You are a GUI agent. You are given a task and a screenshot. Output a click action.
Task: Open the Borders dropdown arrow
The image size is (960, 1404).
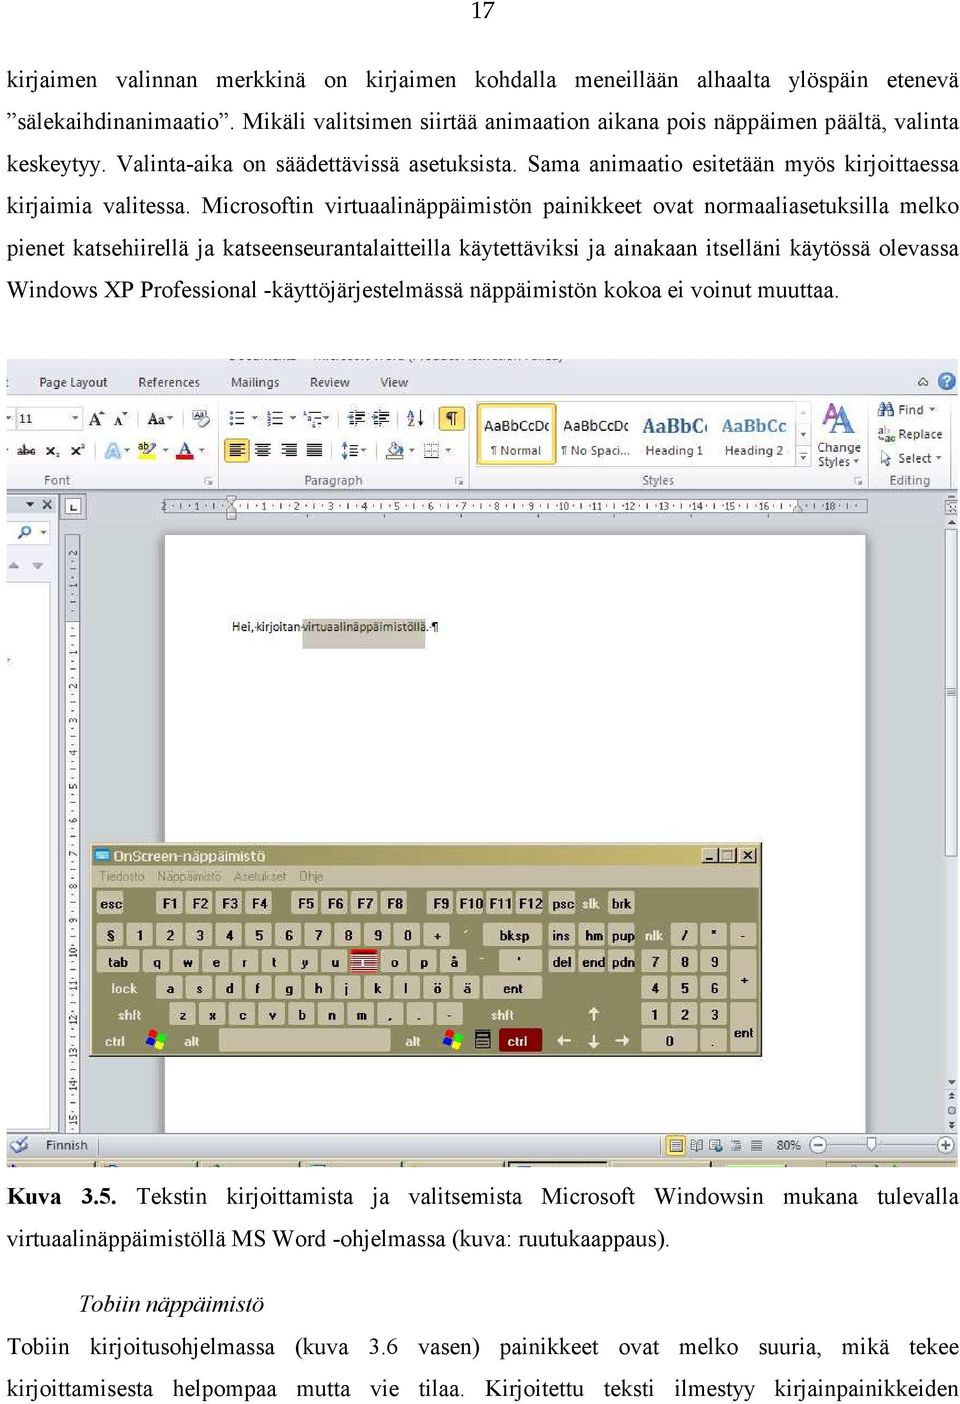tap(447, 451)
